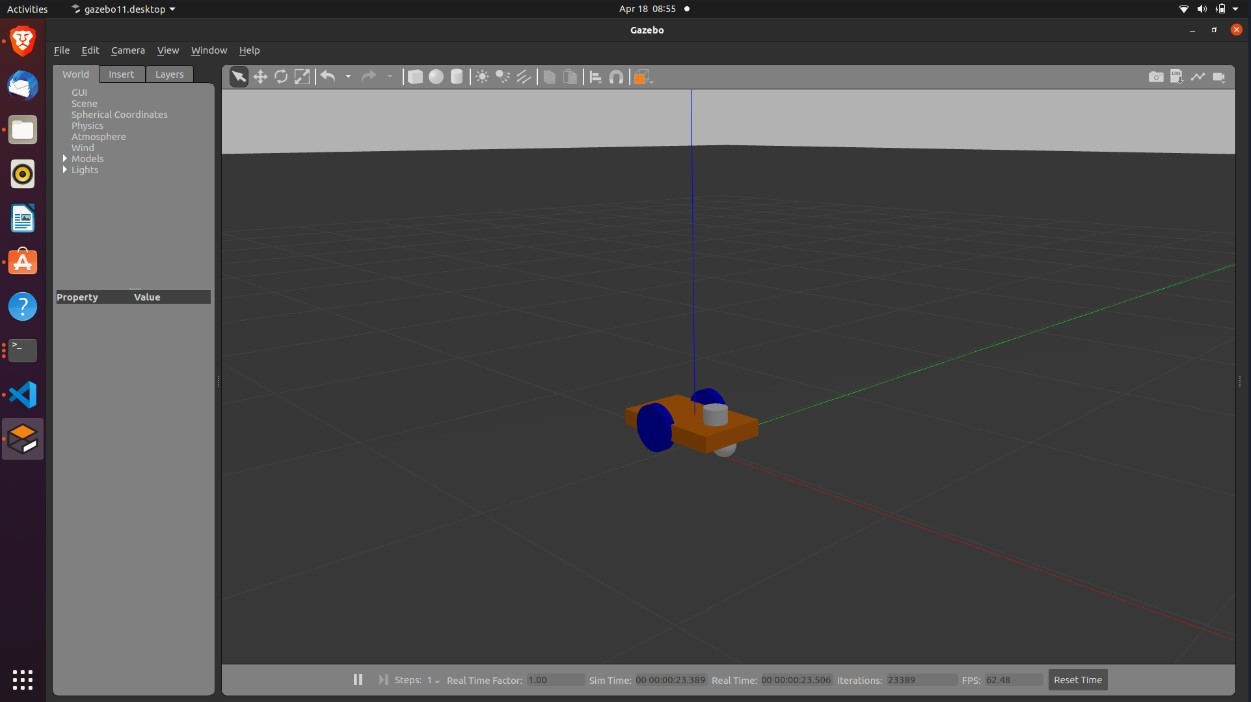1251x702 pixels.
Task: Open the orange cube view angle tool
Action: 641,77
